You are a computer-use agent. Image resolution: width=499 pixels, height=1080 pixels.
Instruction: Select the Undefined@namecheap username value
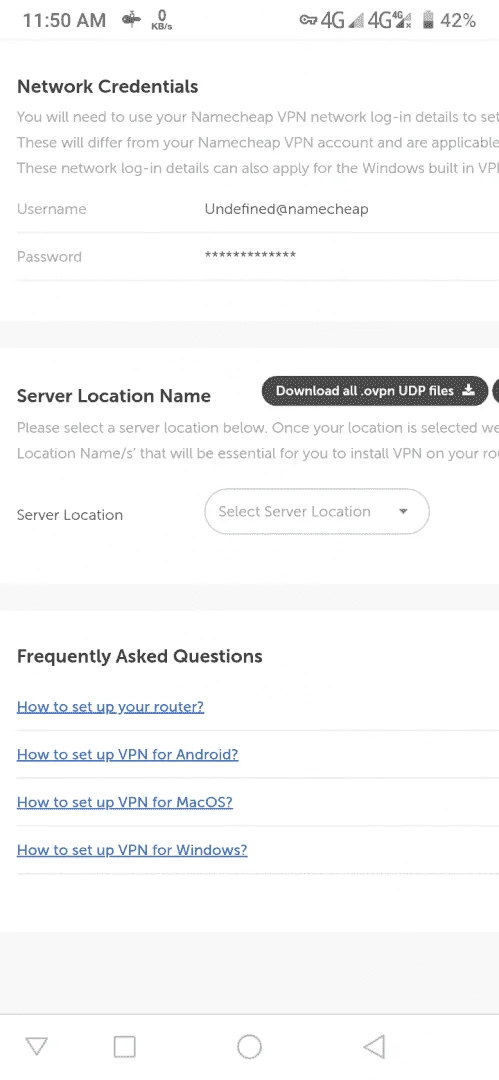point(286,209)
